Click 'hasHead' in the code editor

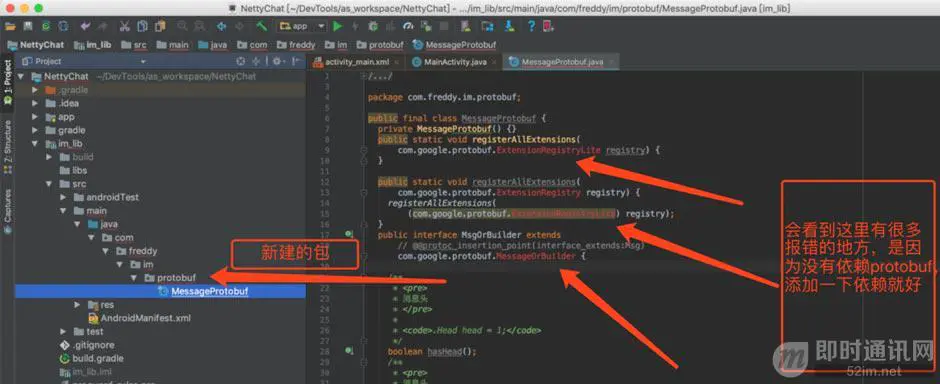(445, 352)
